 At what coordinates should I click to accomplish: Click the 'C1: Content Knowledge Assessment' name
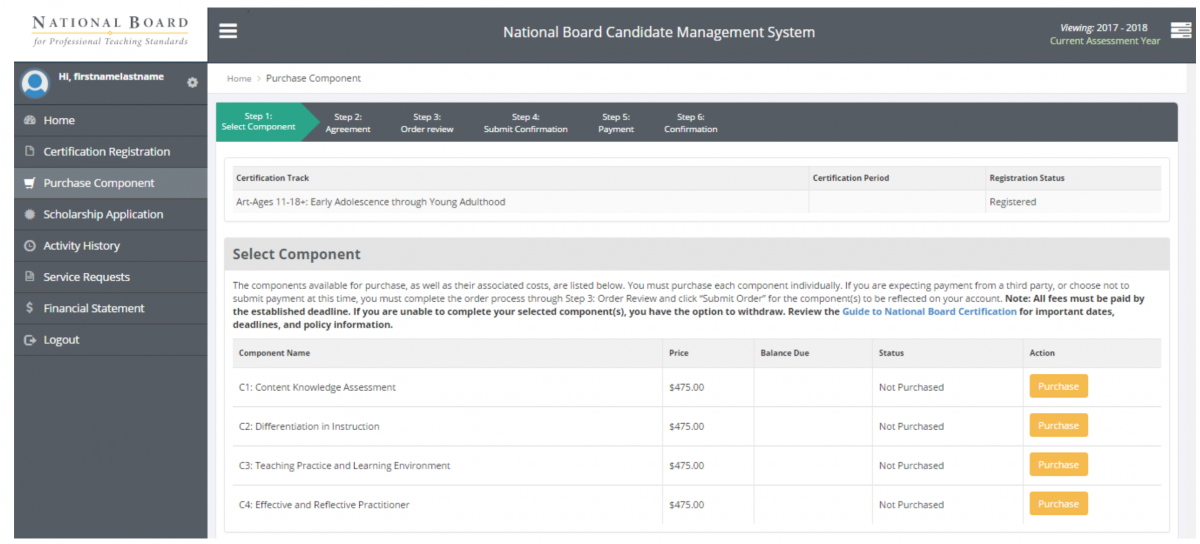316,387
